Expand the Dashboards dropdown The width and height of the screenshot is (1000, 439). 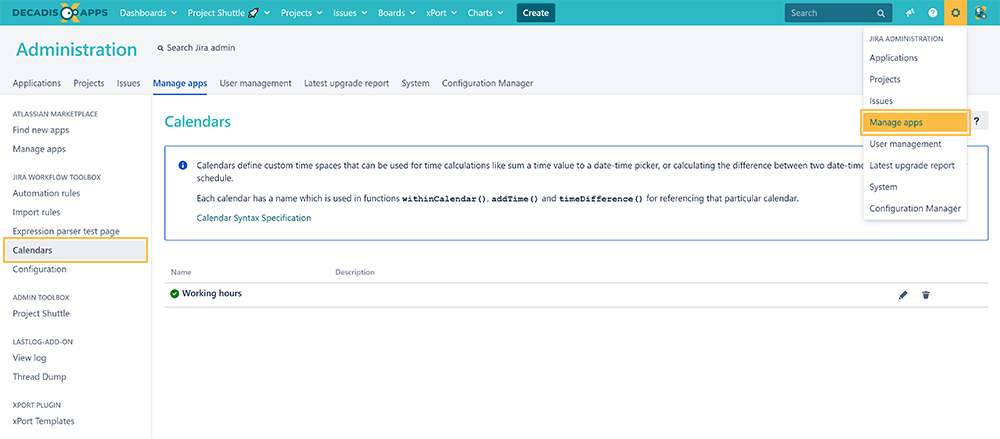click(x=148, y=13)
